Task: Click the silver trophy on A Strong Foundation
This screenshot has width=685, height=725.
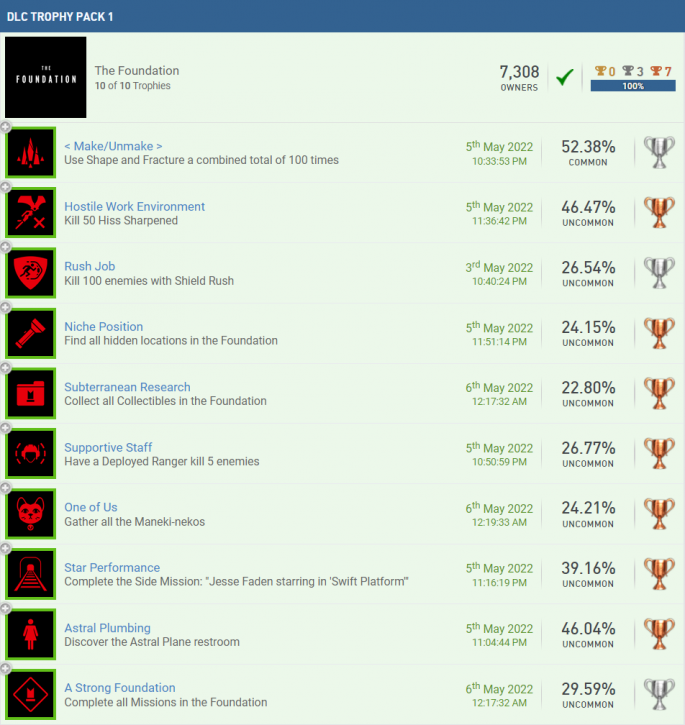Action: click(659, 694)
